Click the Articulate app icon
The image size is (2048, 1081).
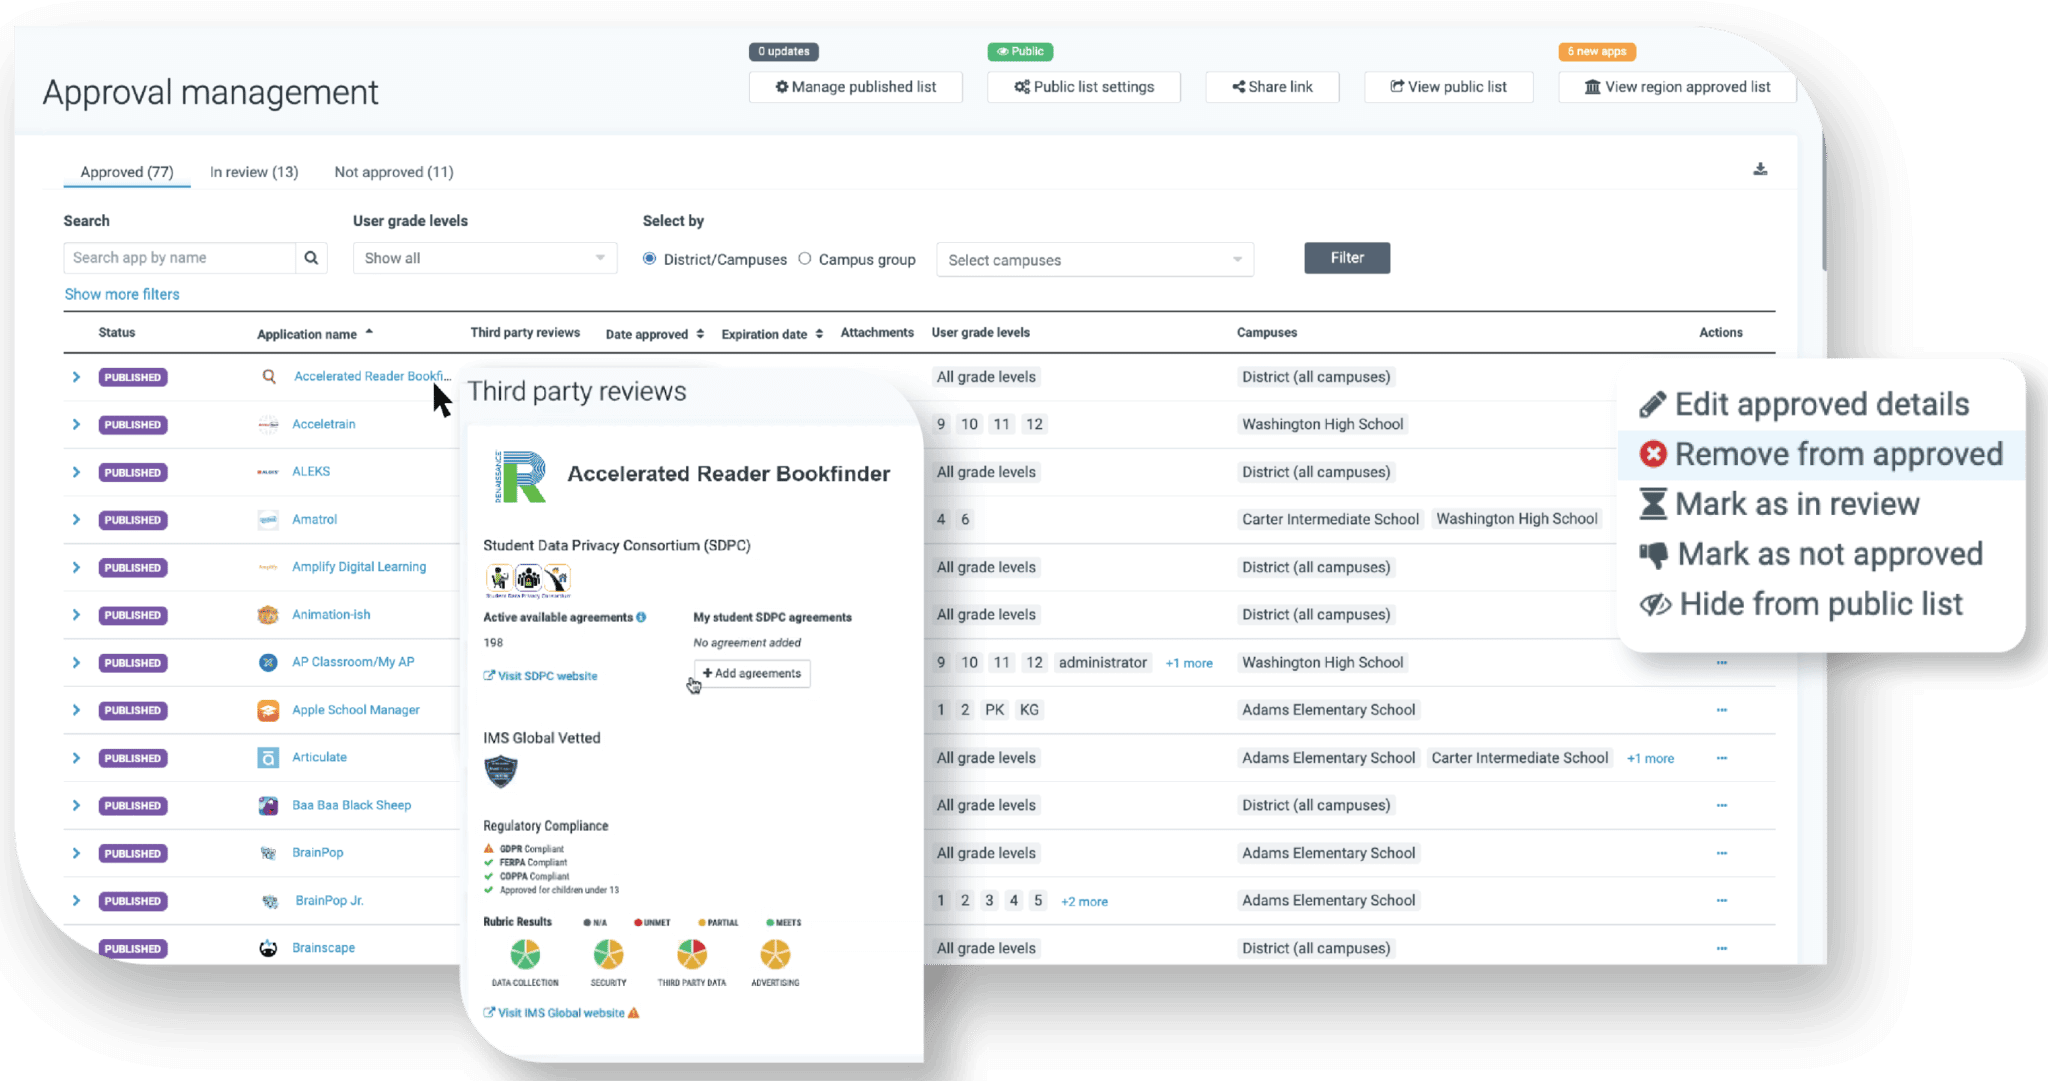[x=268, y=758]
